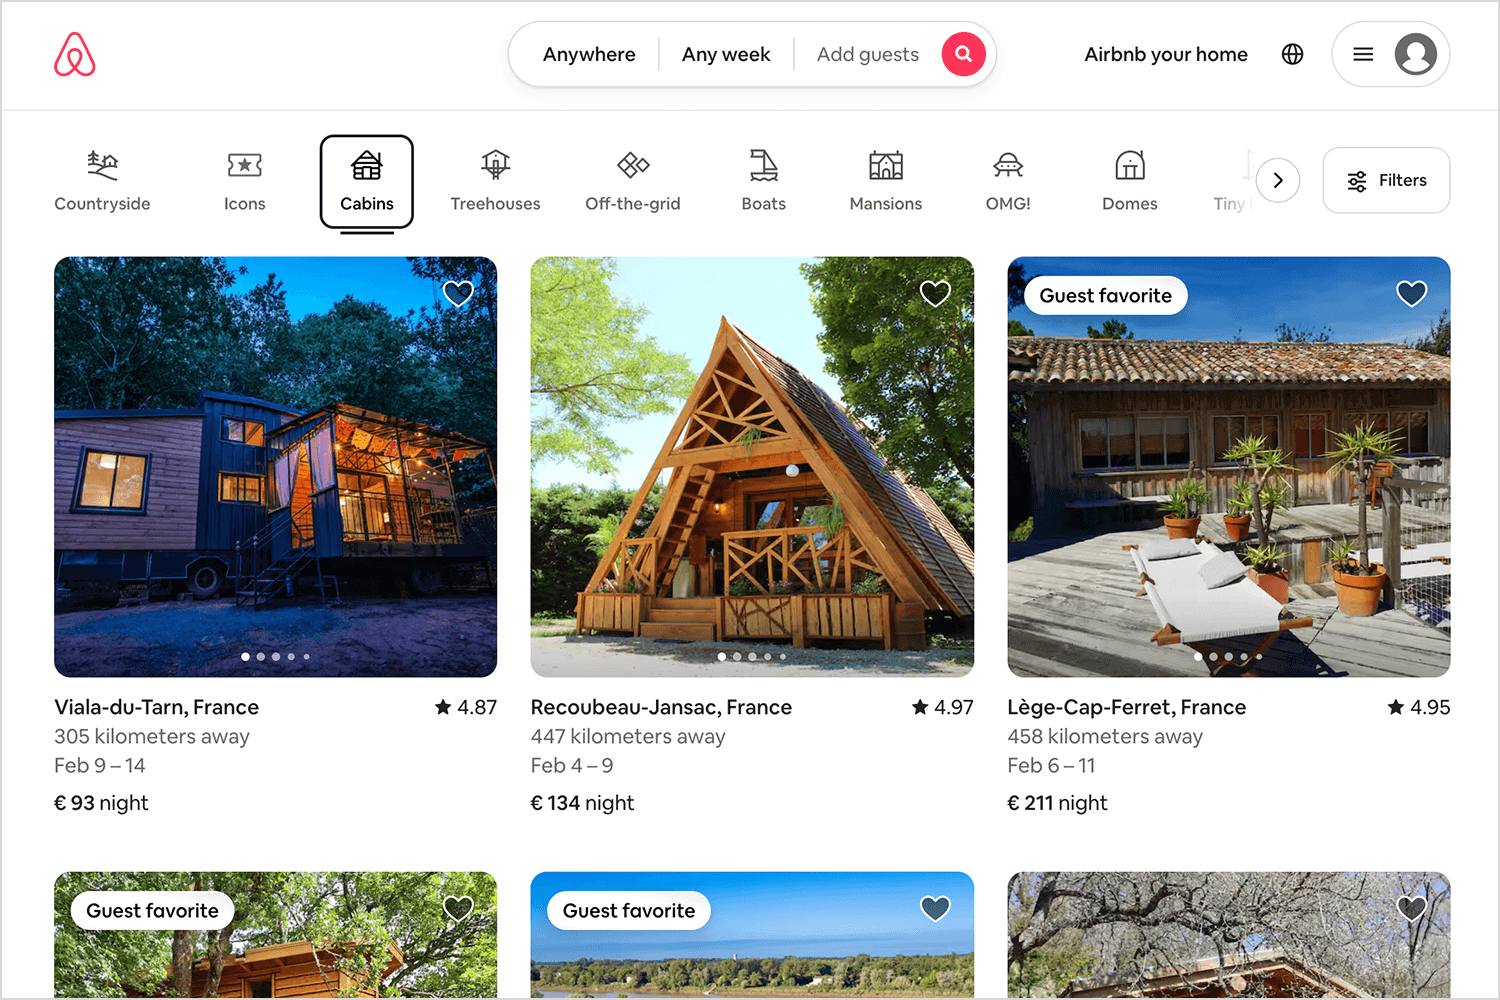
Task: Click the Guest favorite badge on Lège-Cap-Ferret
Action: pyautogui.click(x=1106, y=296)
